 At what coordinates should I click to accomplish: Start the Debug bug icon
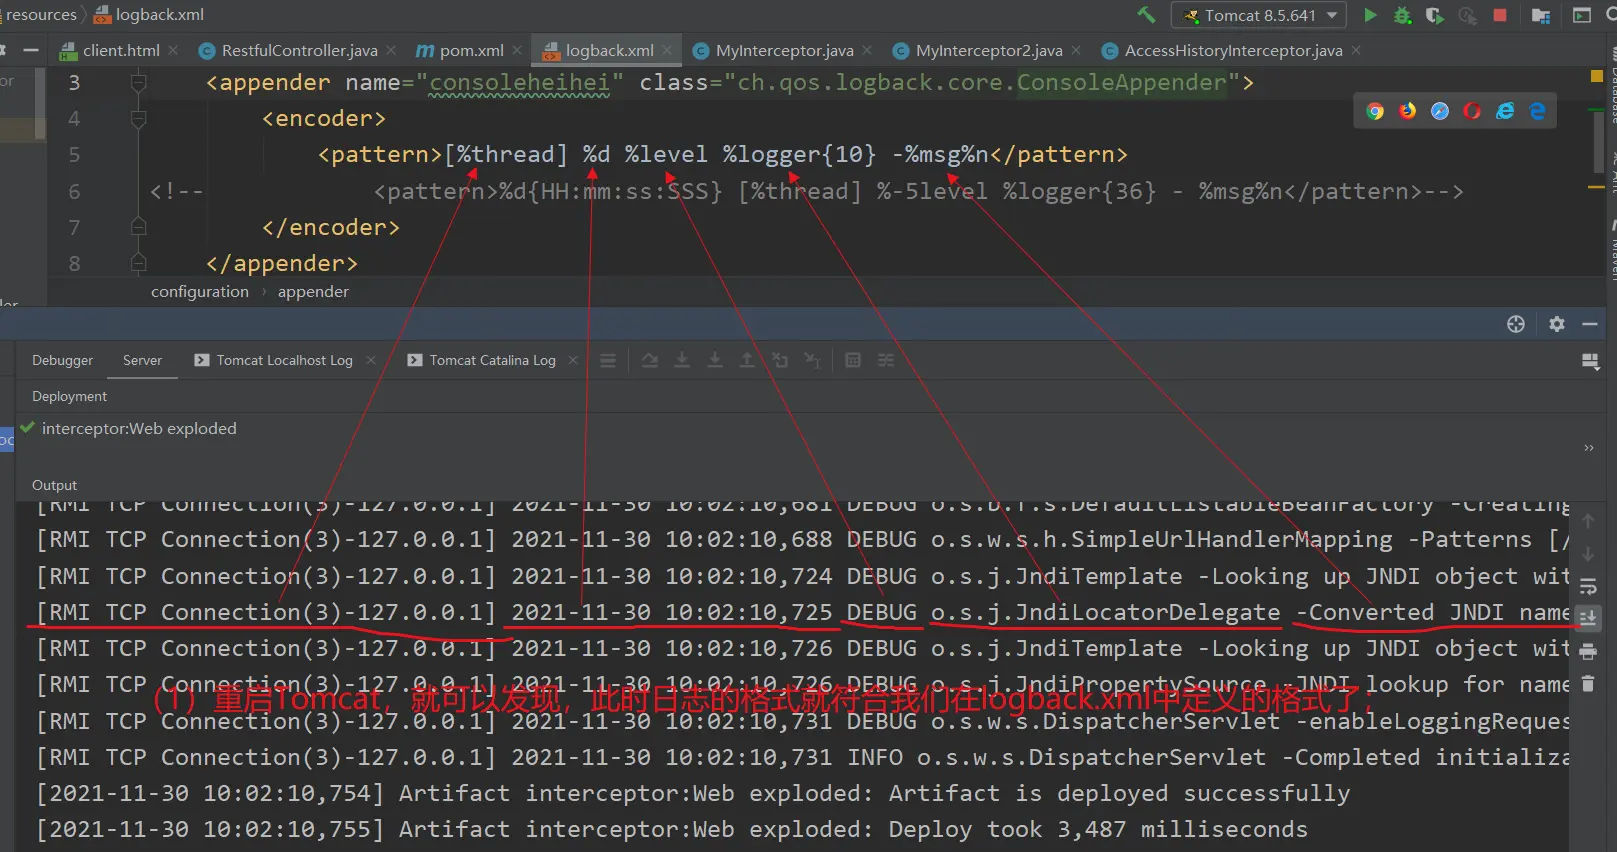point(1402,15)
